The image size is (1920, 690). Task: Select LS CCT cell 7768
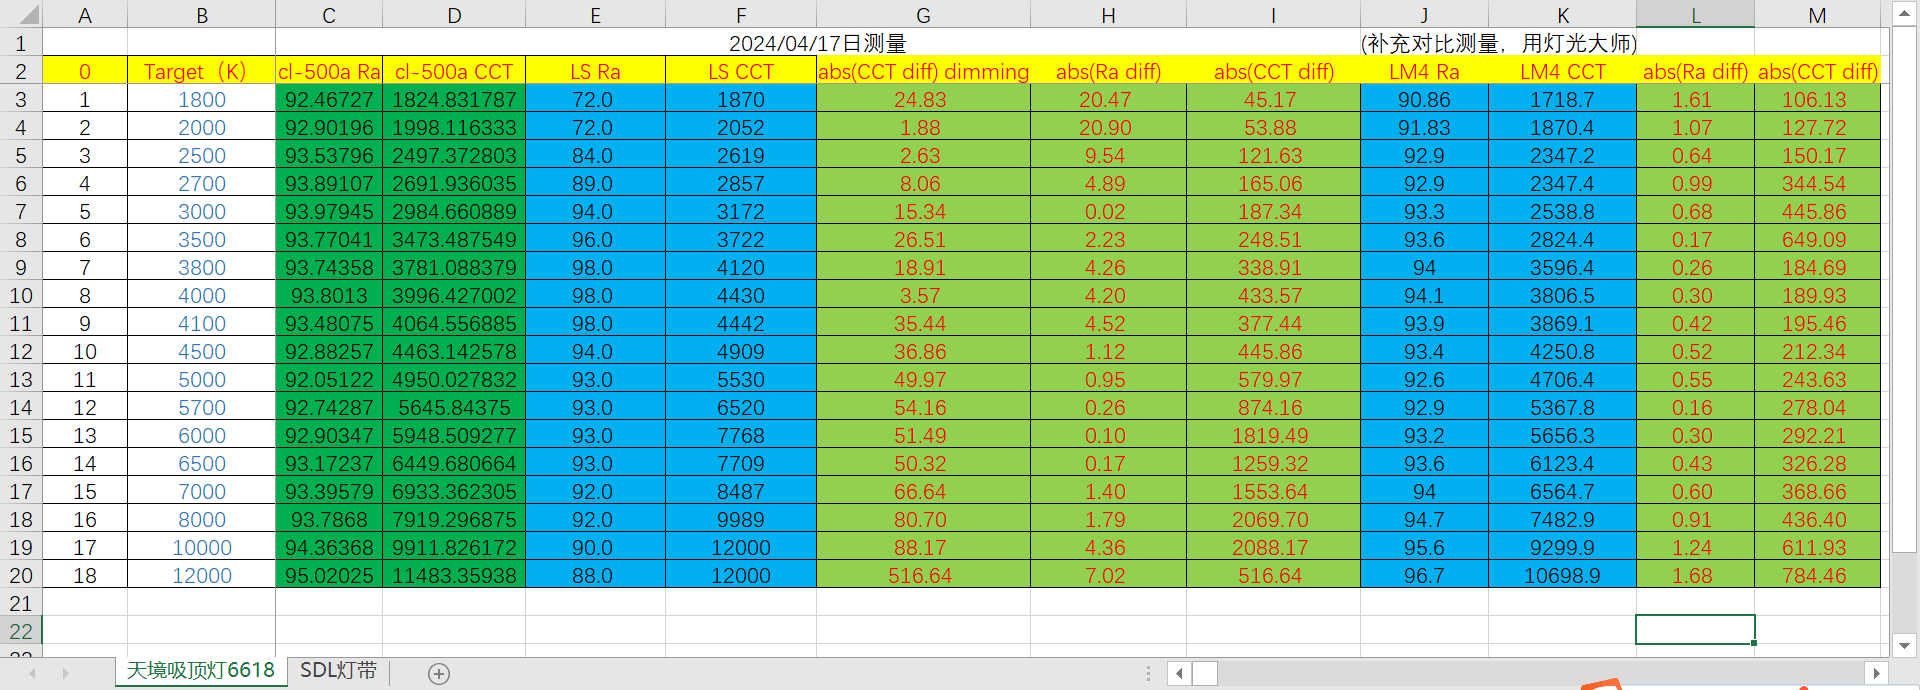pos(741,435)
